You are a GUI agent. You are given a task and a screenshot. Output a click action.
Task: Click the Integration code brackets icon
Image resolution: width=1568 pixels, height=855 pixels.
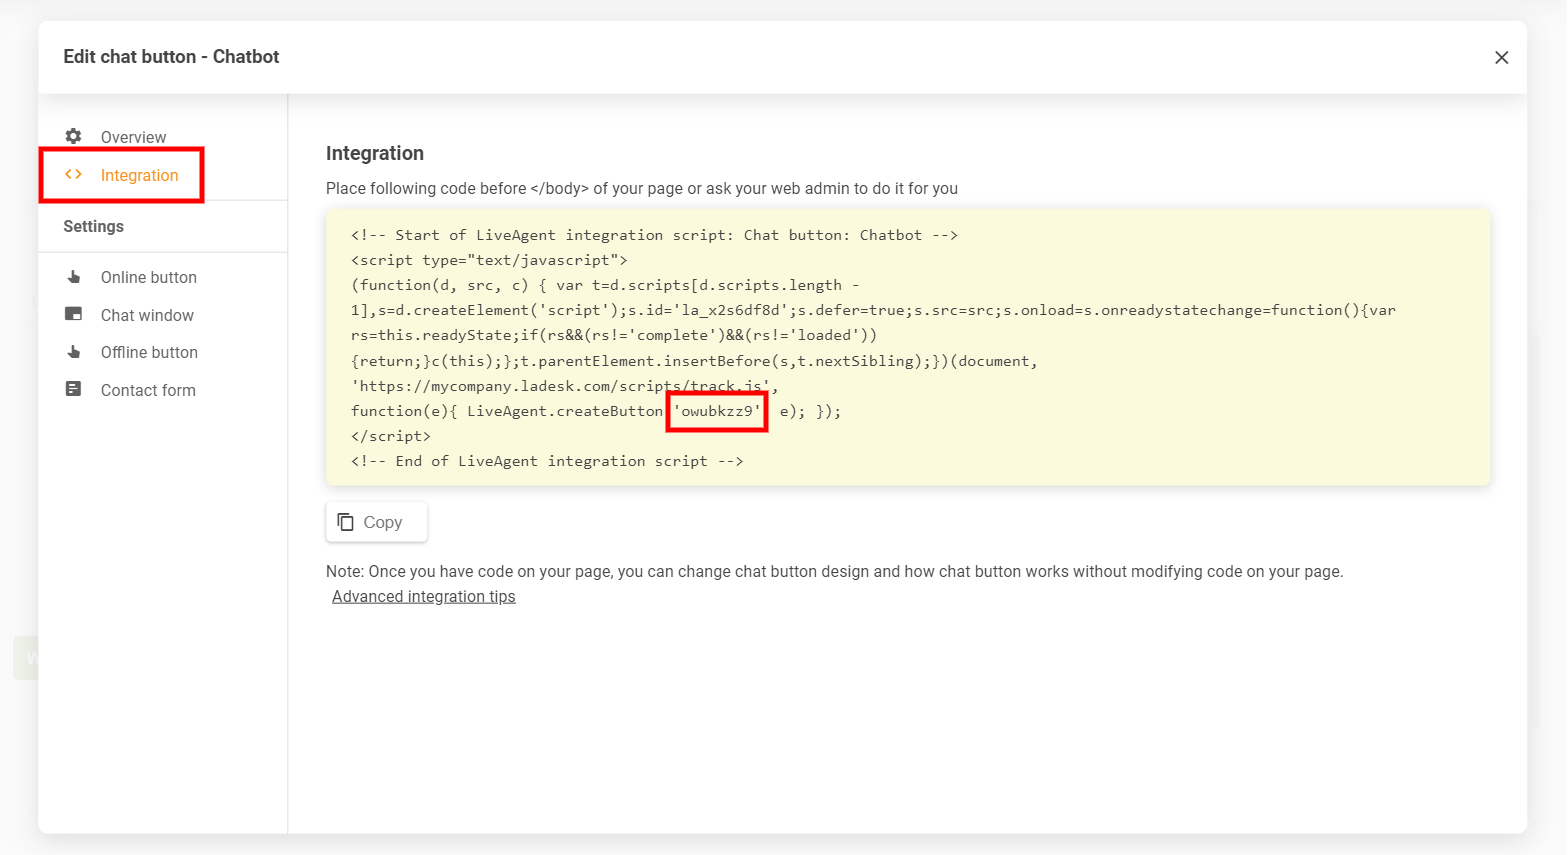coord(73,175)
